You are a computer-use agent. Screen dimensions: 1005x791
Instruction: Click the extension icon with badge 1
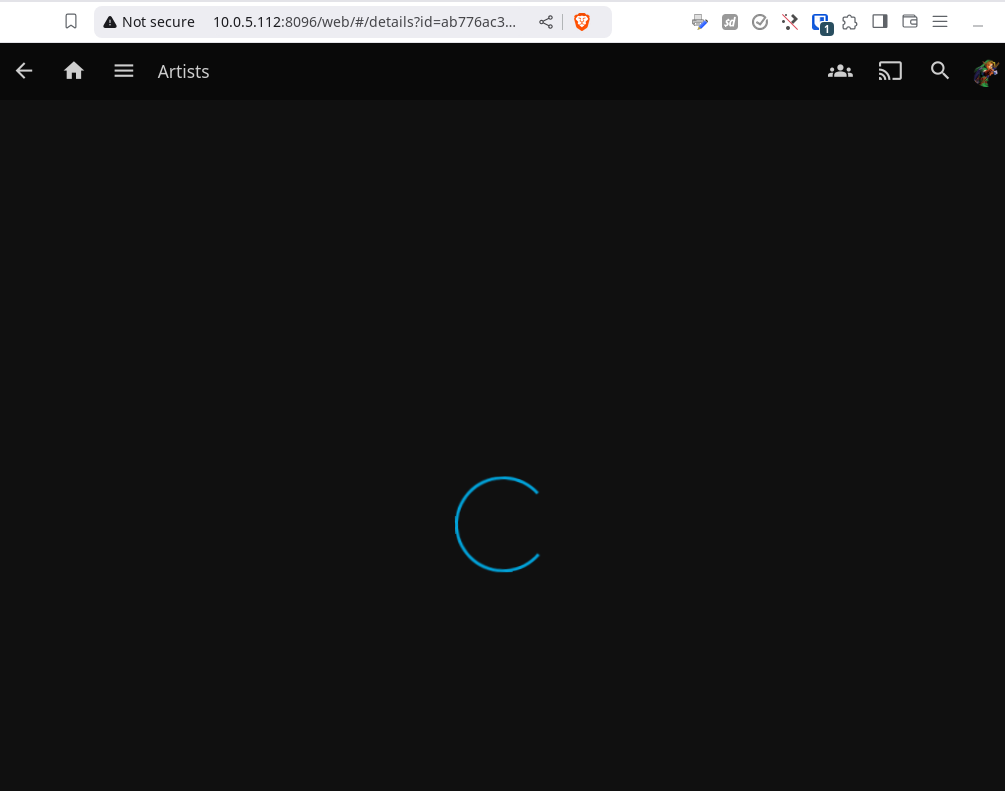pos(820,23)
